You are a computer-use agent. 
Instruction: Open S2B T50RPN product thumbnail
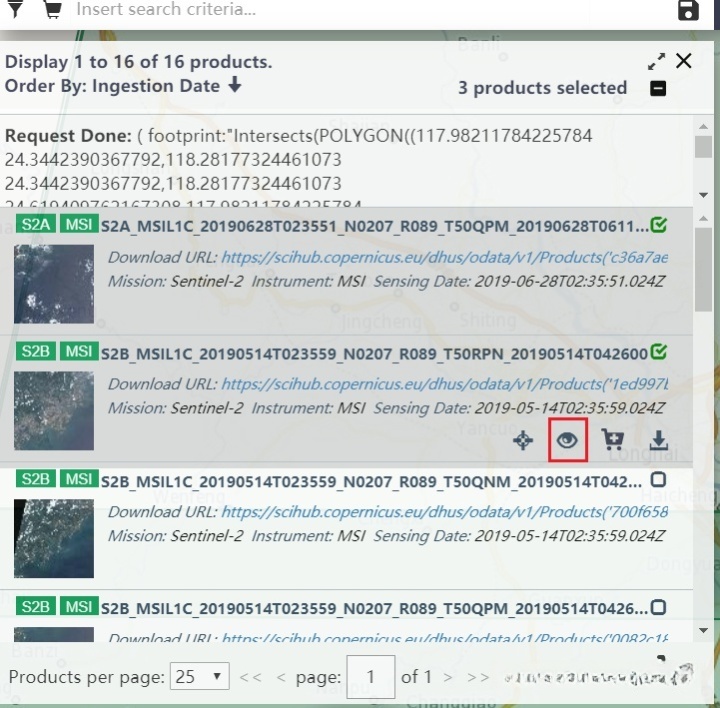pyautogui.click(x=54, y=410)
